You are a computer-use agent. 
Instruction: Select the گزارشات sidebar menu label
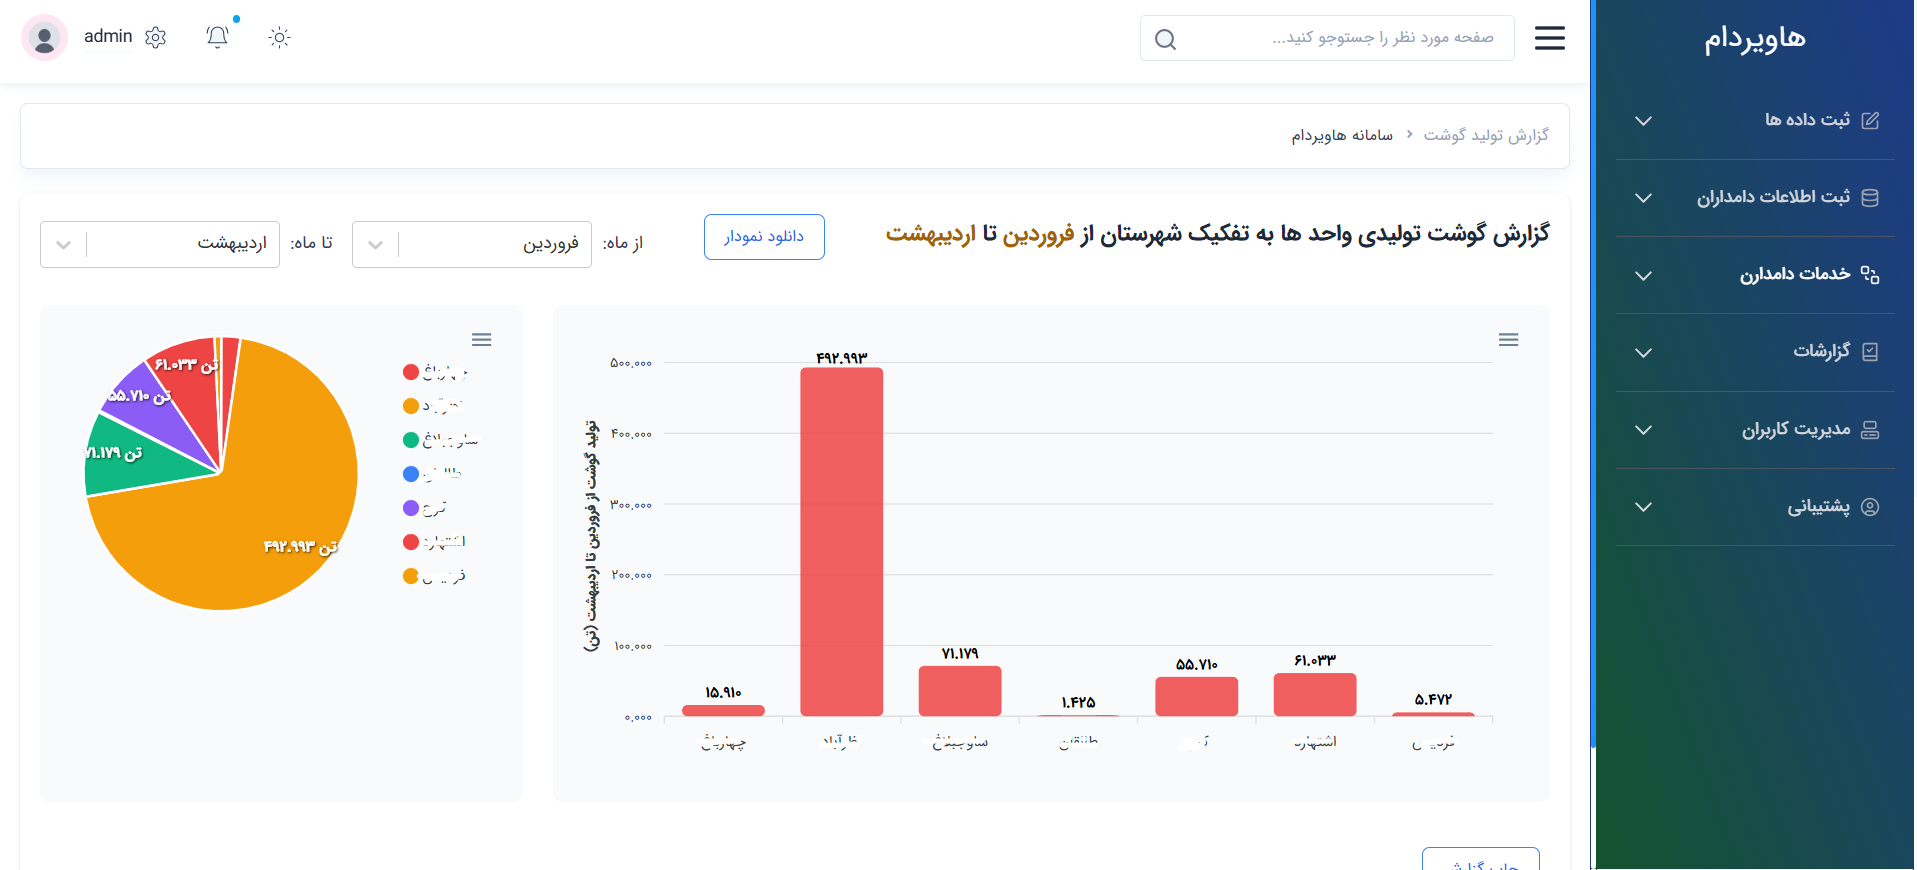(x=1821, y=351)
